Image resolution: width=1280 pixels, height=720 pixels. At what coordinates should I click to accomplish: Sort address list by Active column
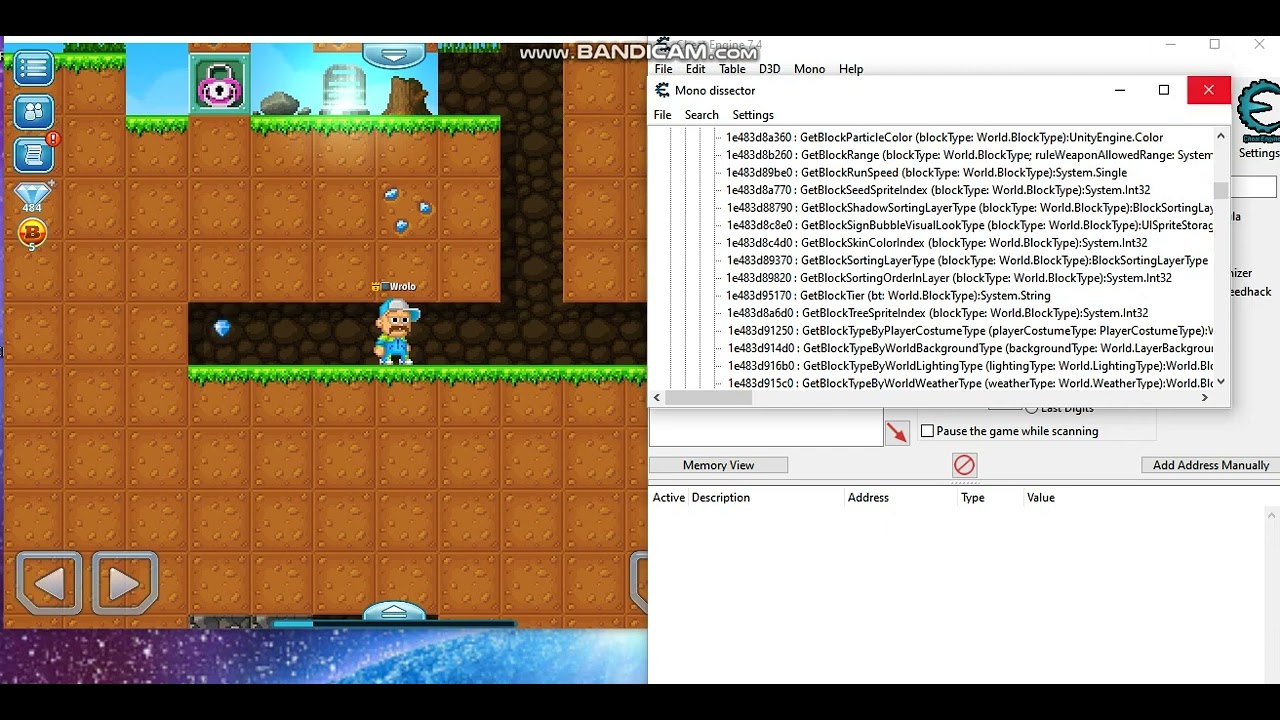click(x=669, y=497)
